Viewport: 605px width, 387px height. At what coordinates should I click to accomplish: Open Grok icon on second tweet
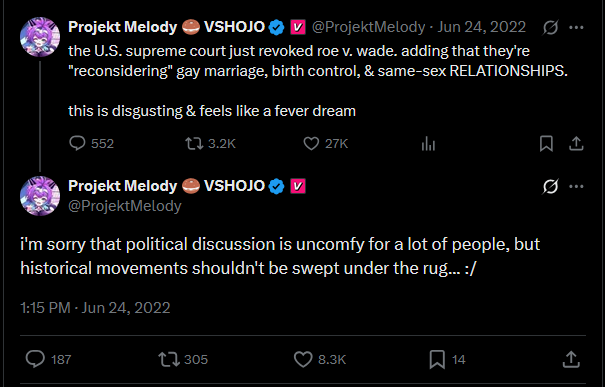pyautogui.click(x=550, y=186)
